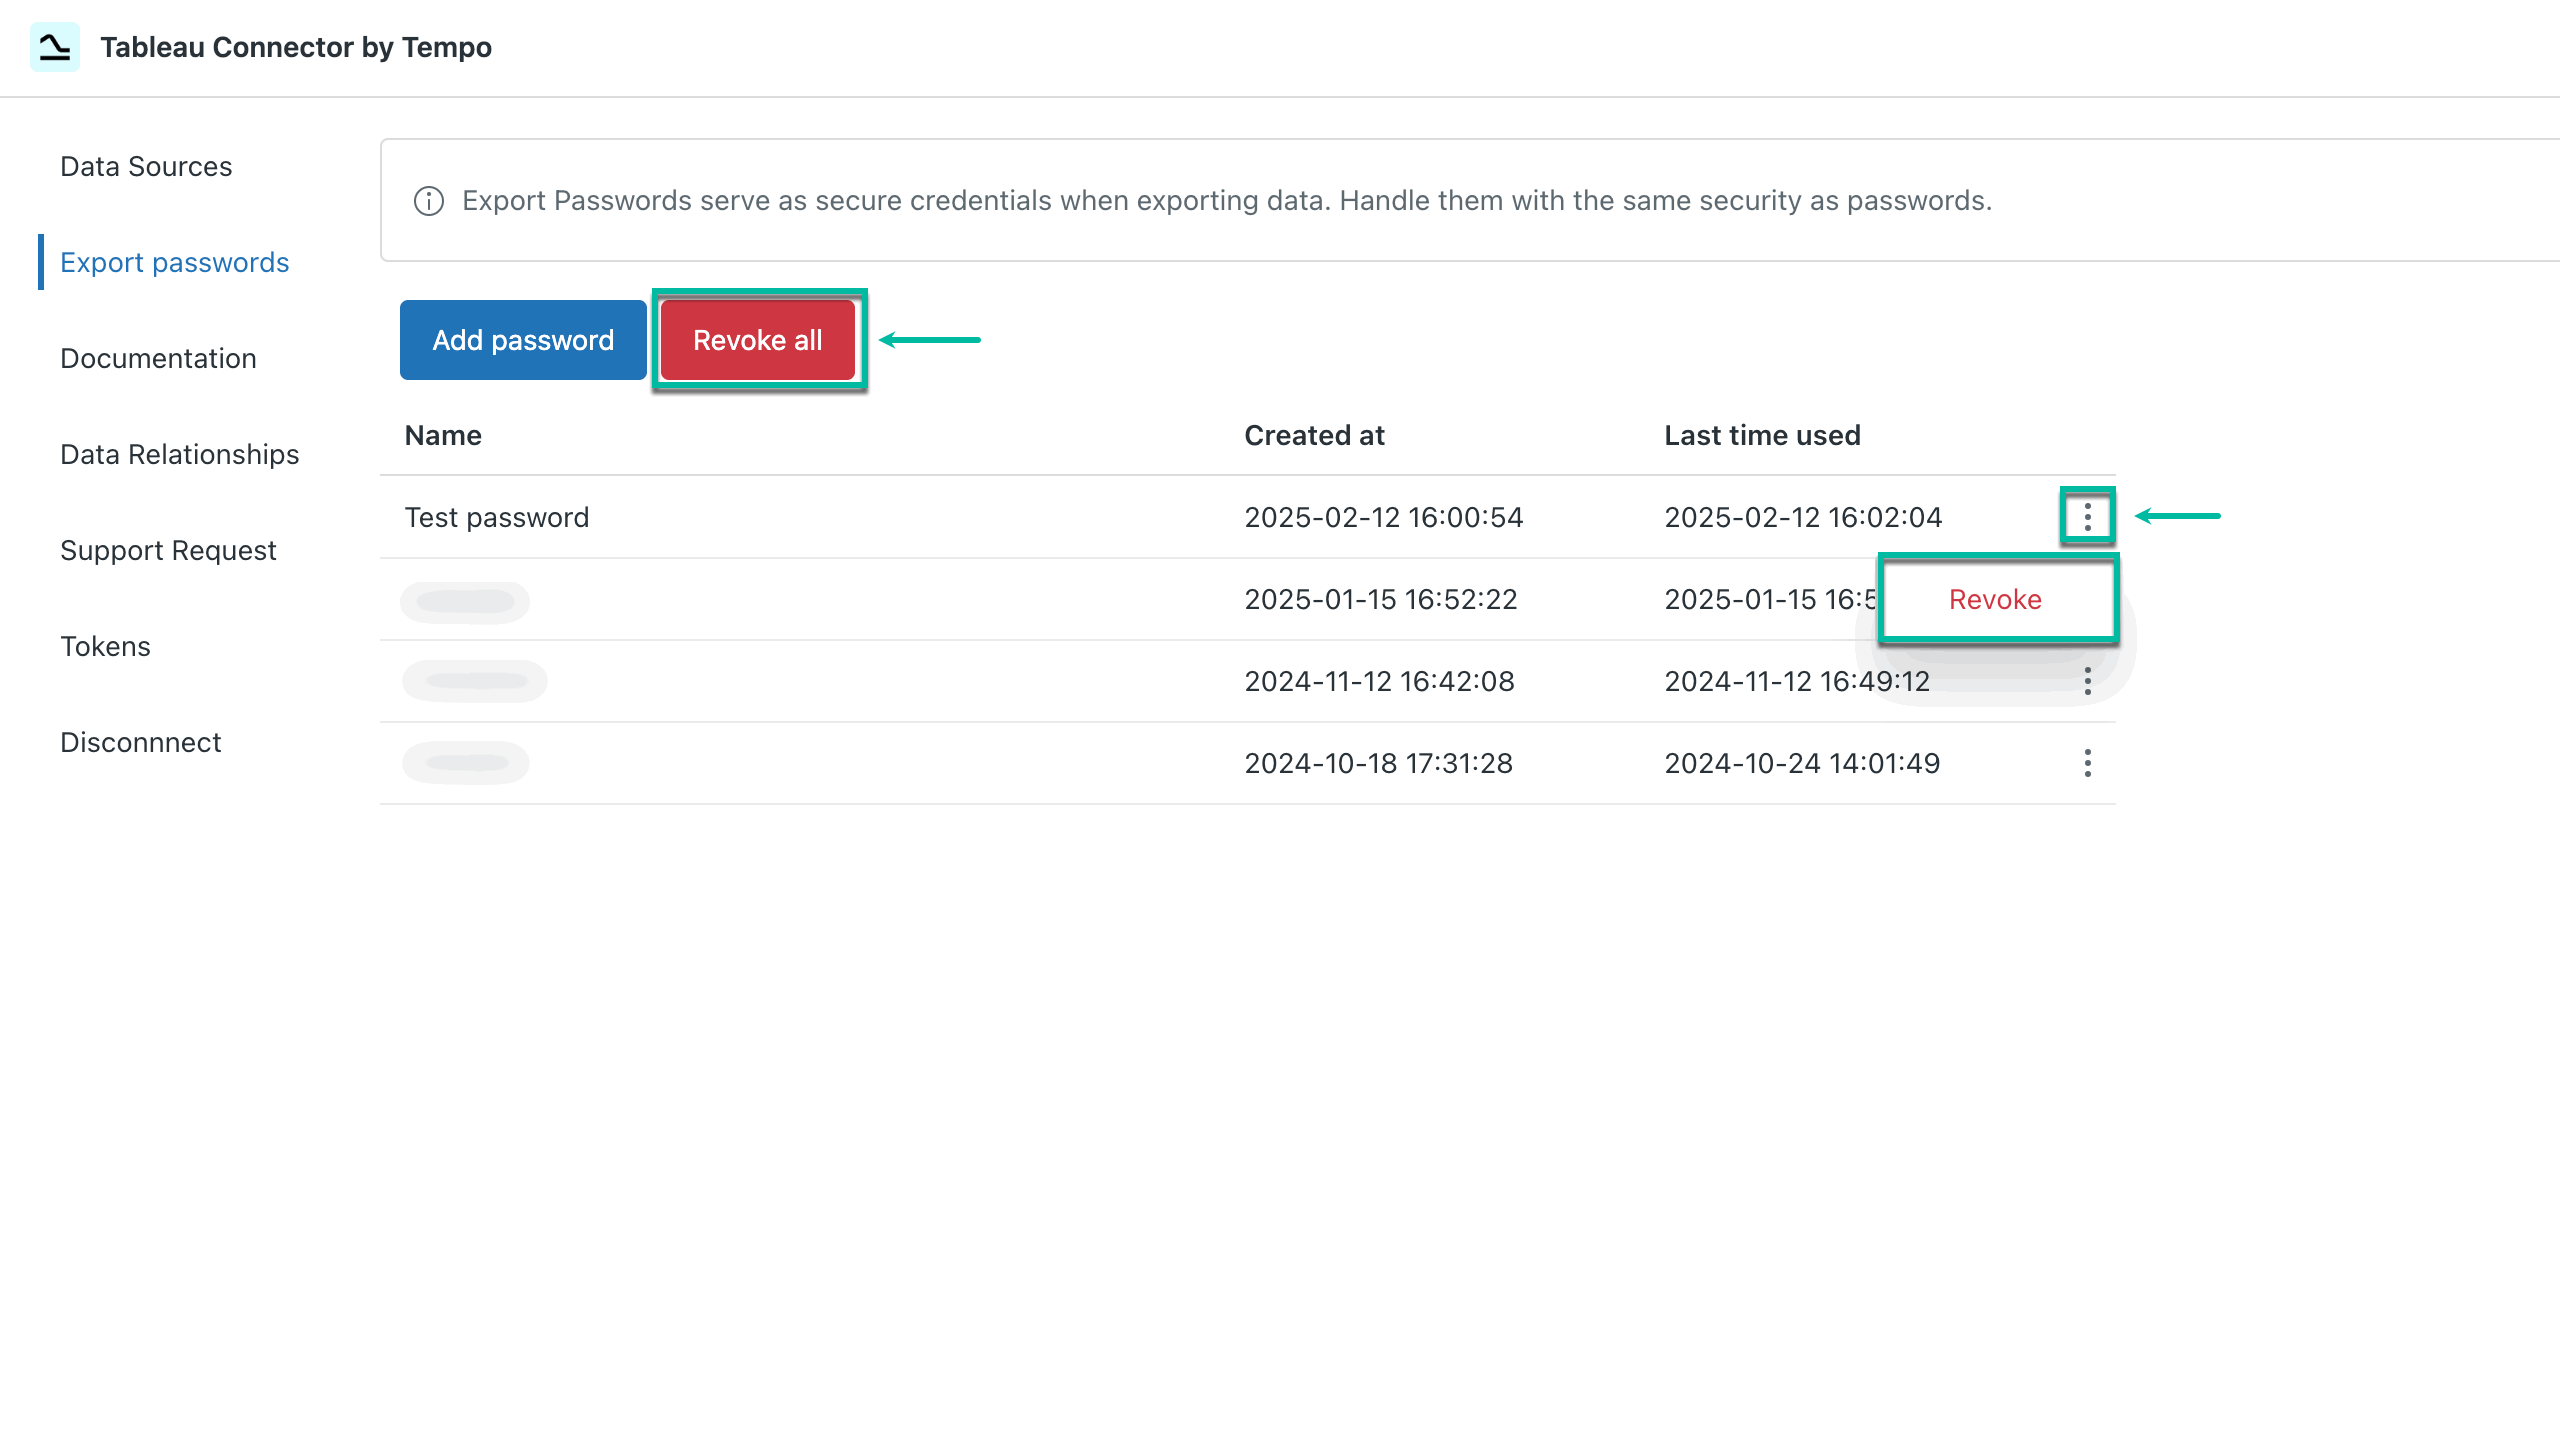2560x1440 pixels.
Task: Click the Tableau Connector by Tempo title
Action: 296,46
